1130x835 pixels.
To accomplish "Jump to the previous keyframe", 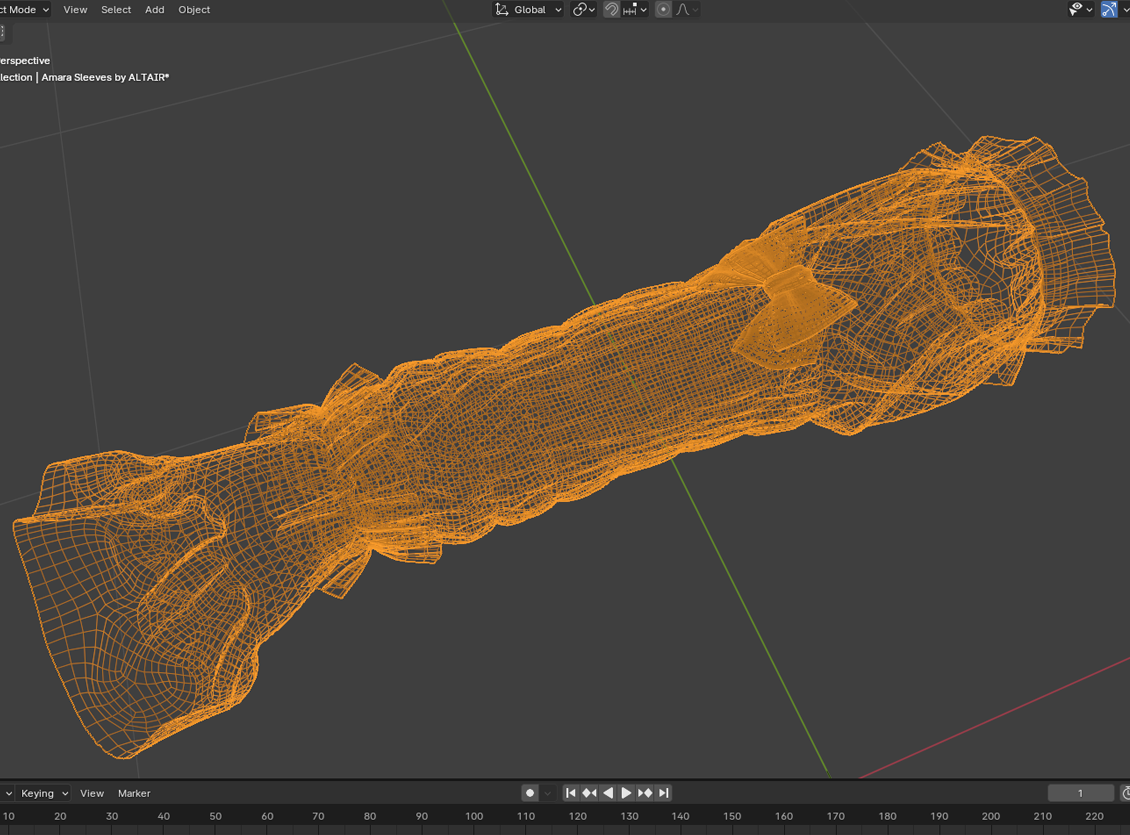I will pyautogui.click(x=590, y=793).
